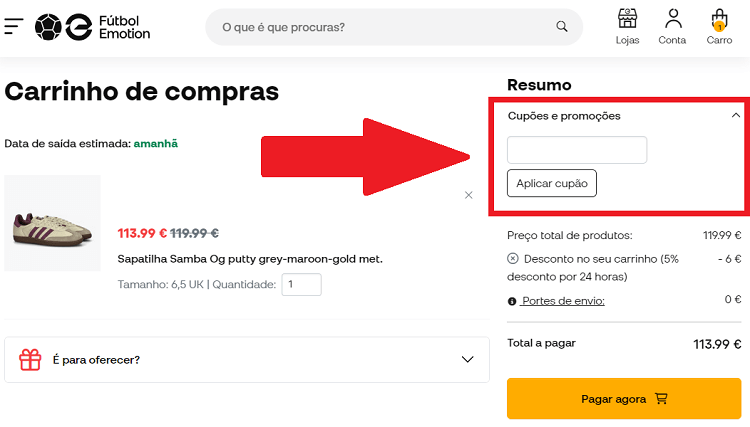Open the hamburger menu icon

click(x=14, y=26)
